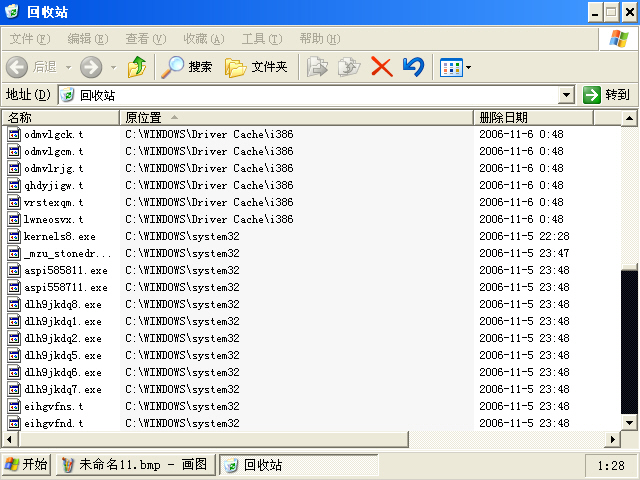This screenshot has height=480, width=640.
Task: Click the blue Undo arrow icon
Action: click(x=413, y=67)
